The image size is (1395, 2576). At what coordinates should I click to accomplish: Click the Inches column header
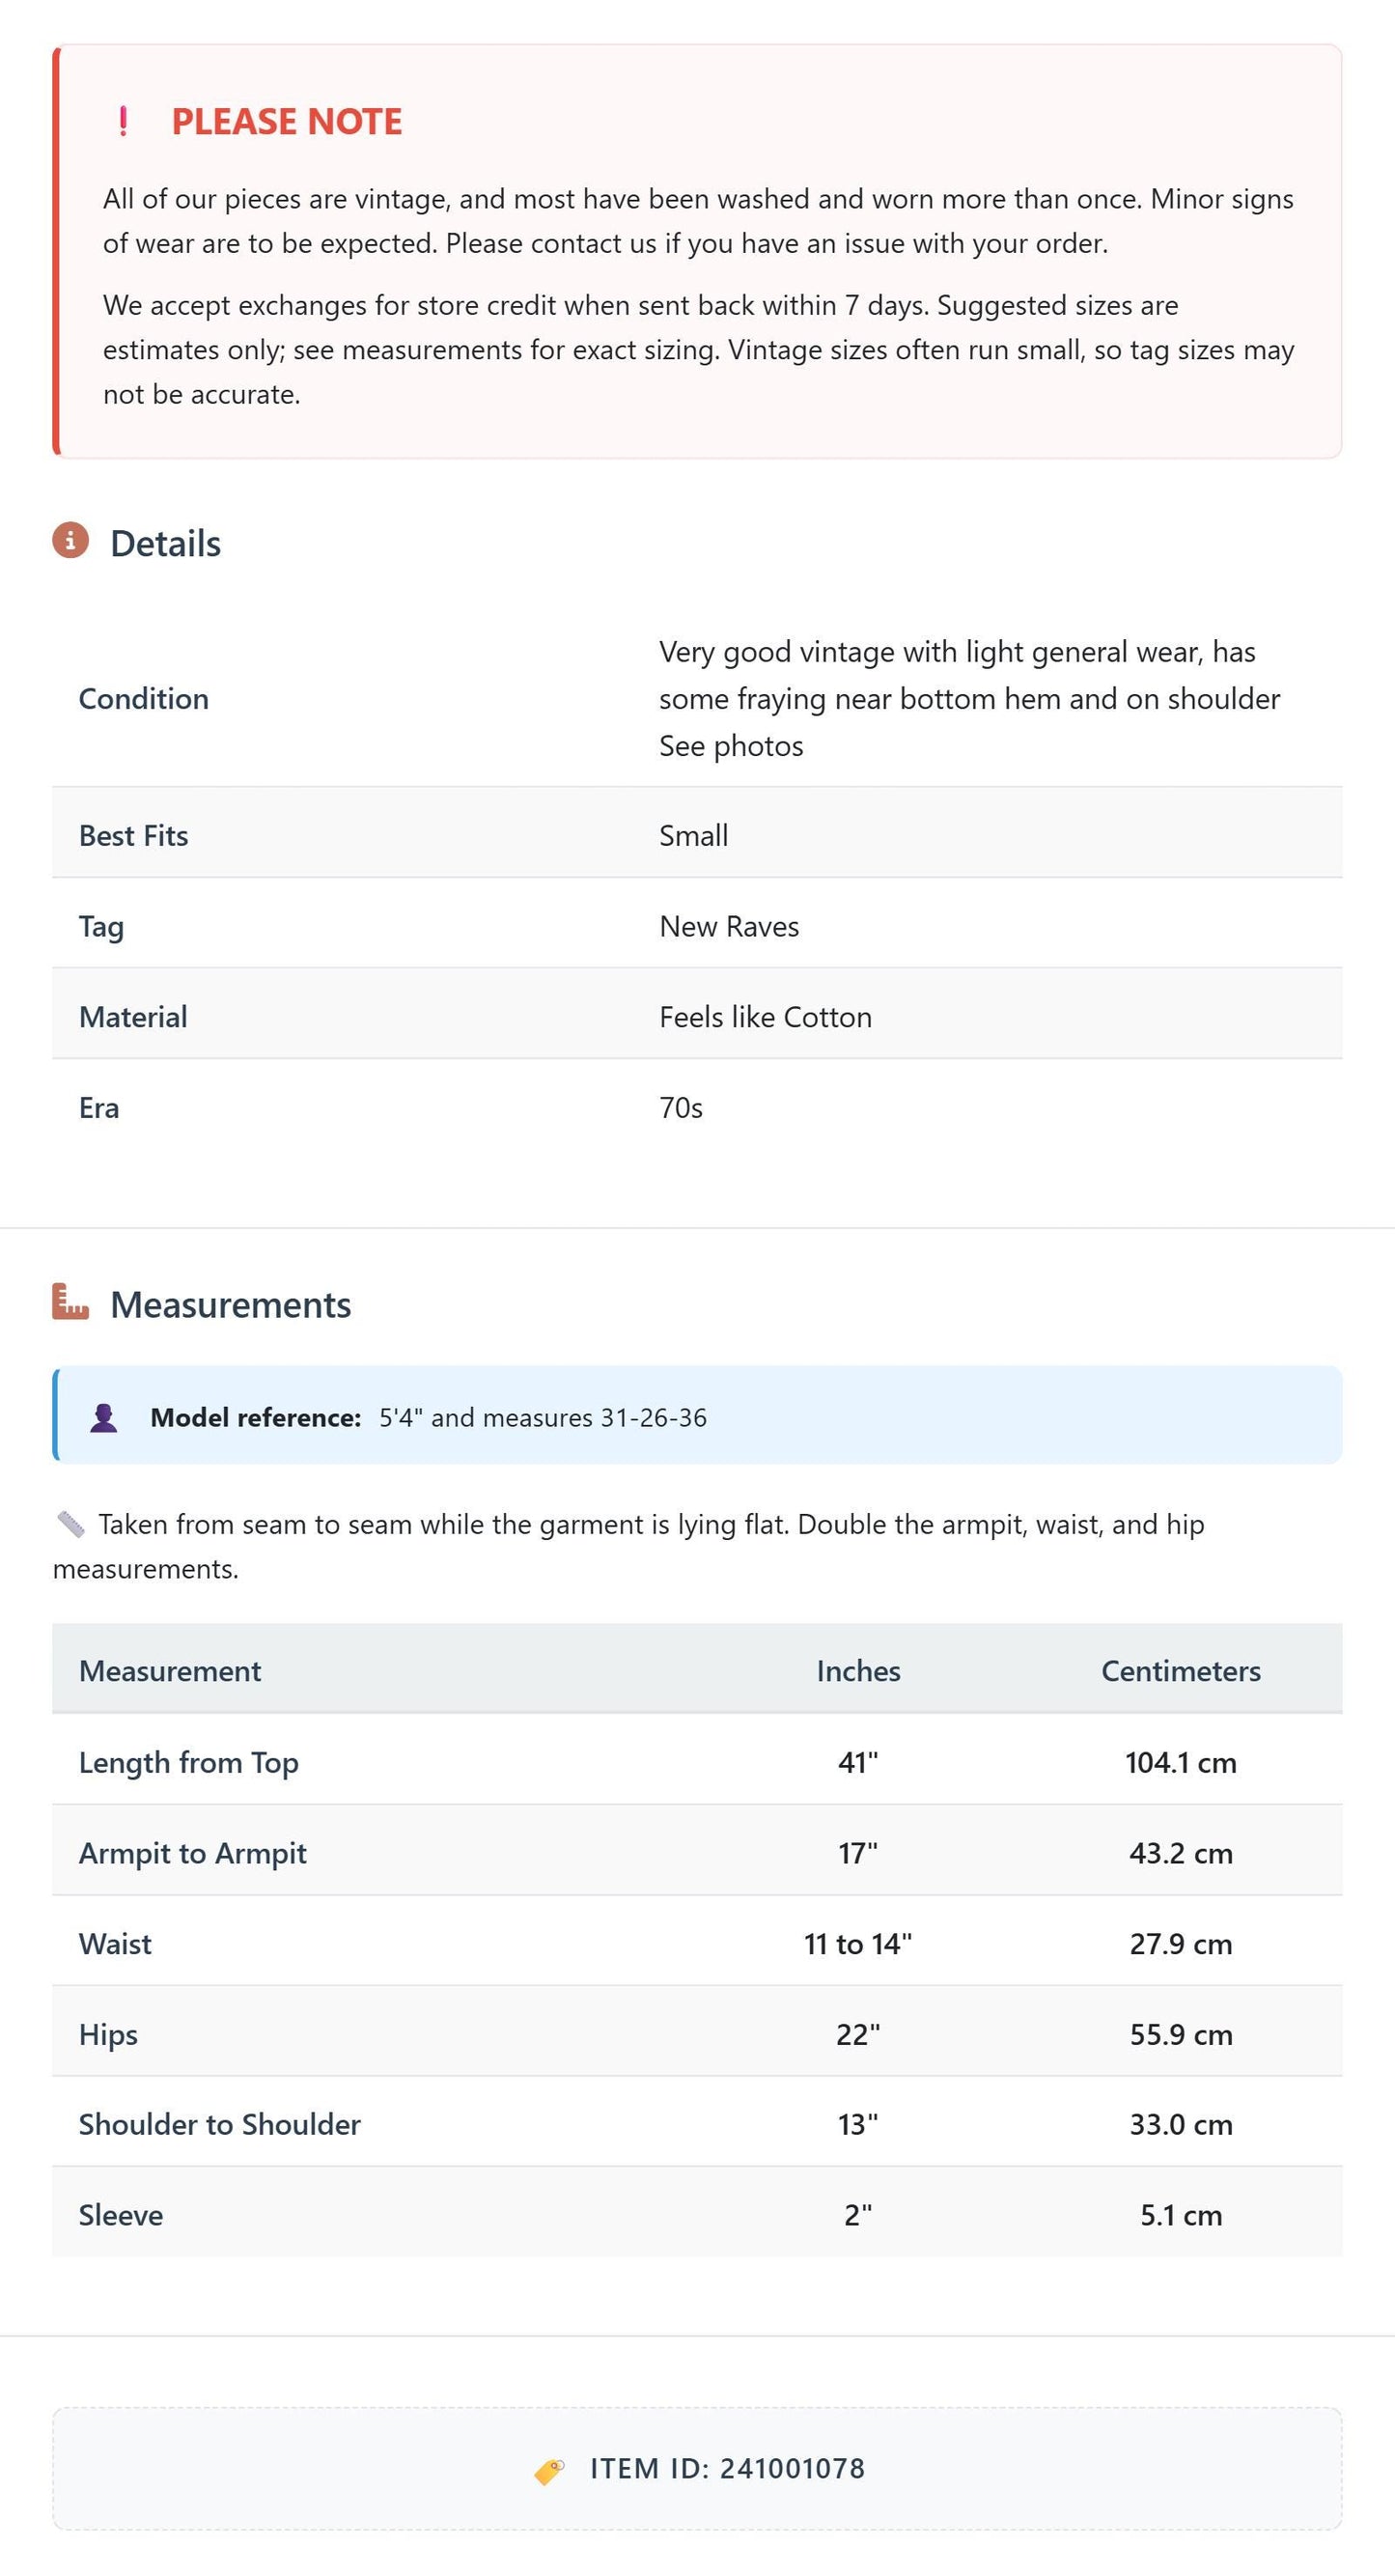[858, 1670]
